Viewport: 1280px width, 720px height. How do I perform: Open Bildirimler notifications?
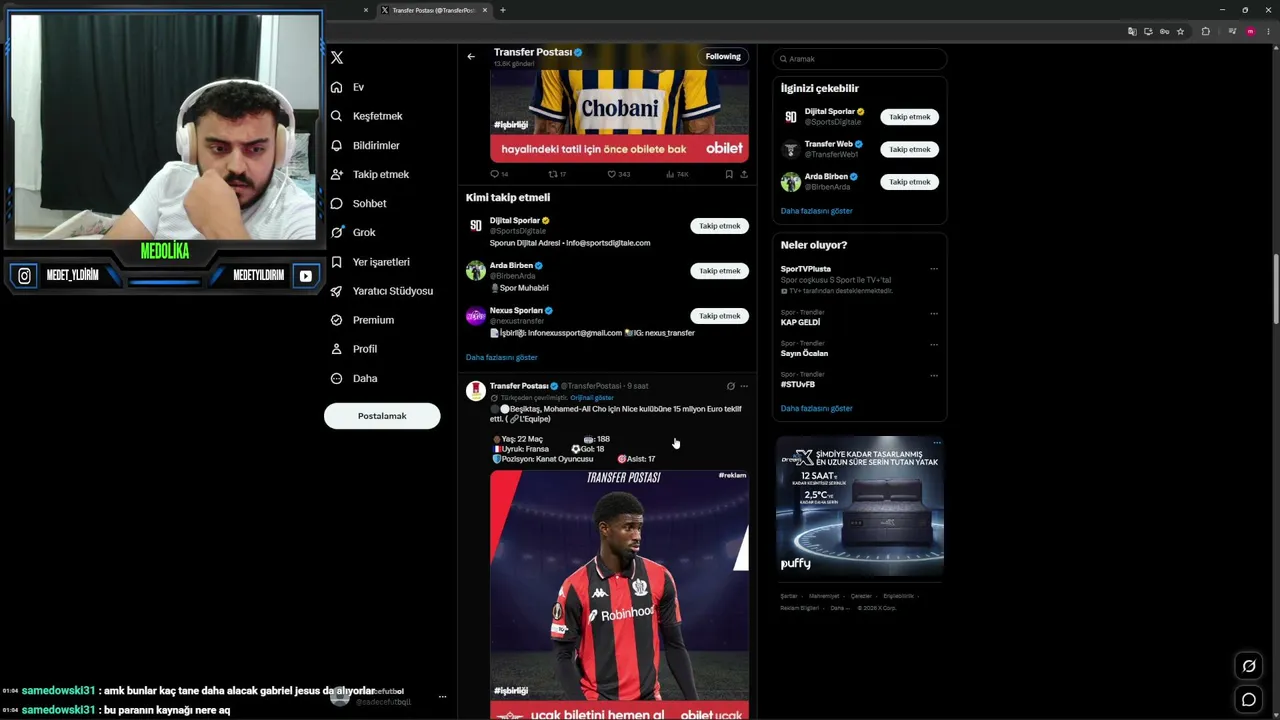click(x=365, y=145)
